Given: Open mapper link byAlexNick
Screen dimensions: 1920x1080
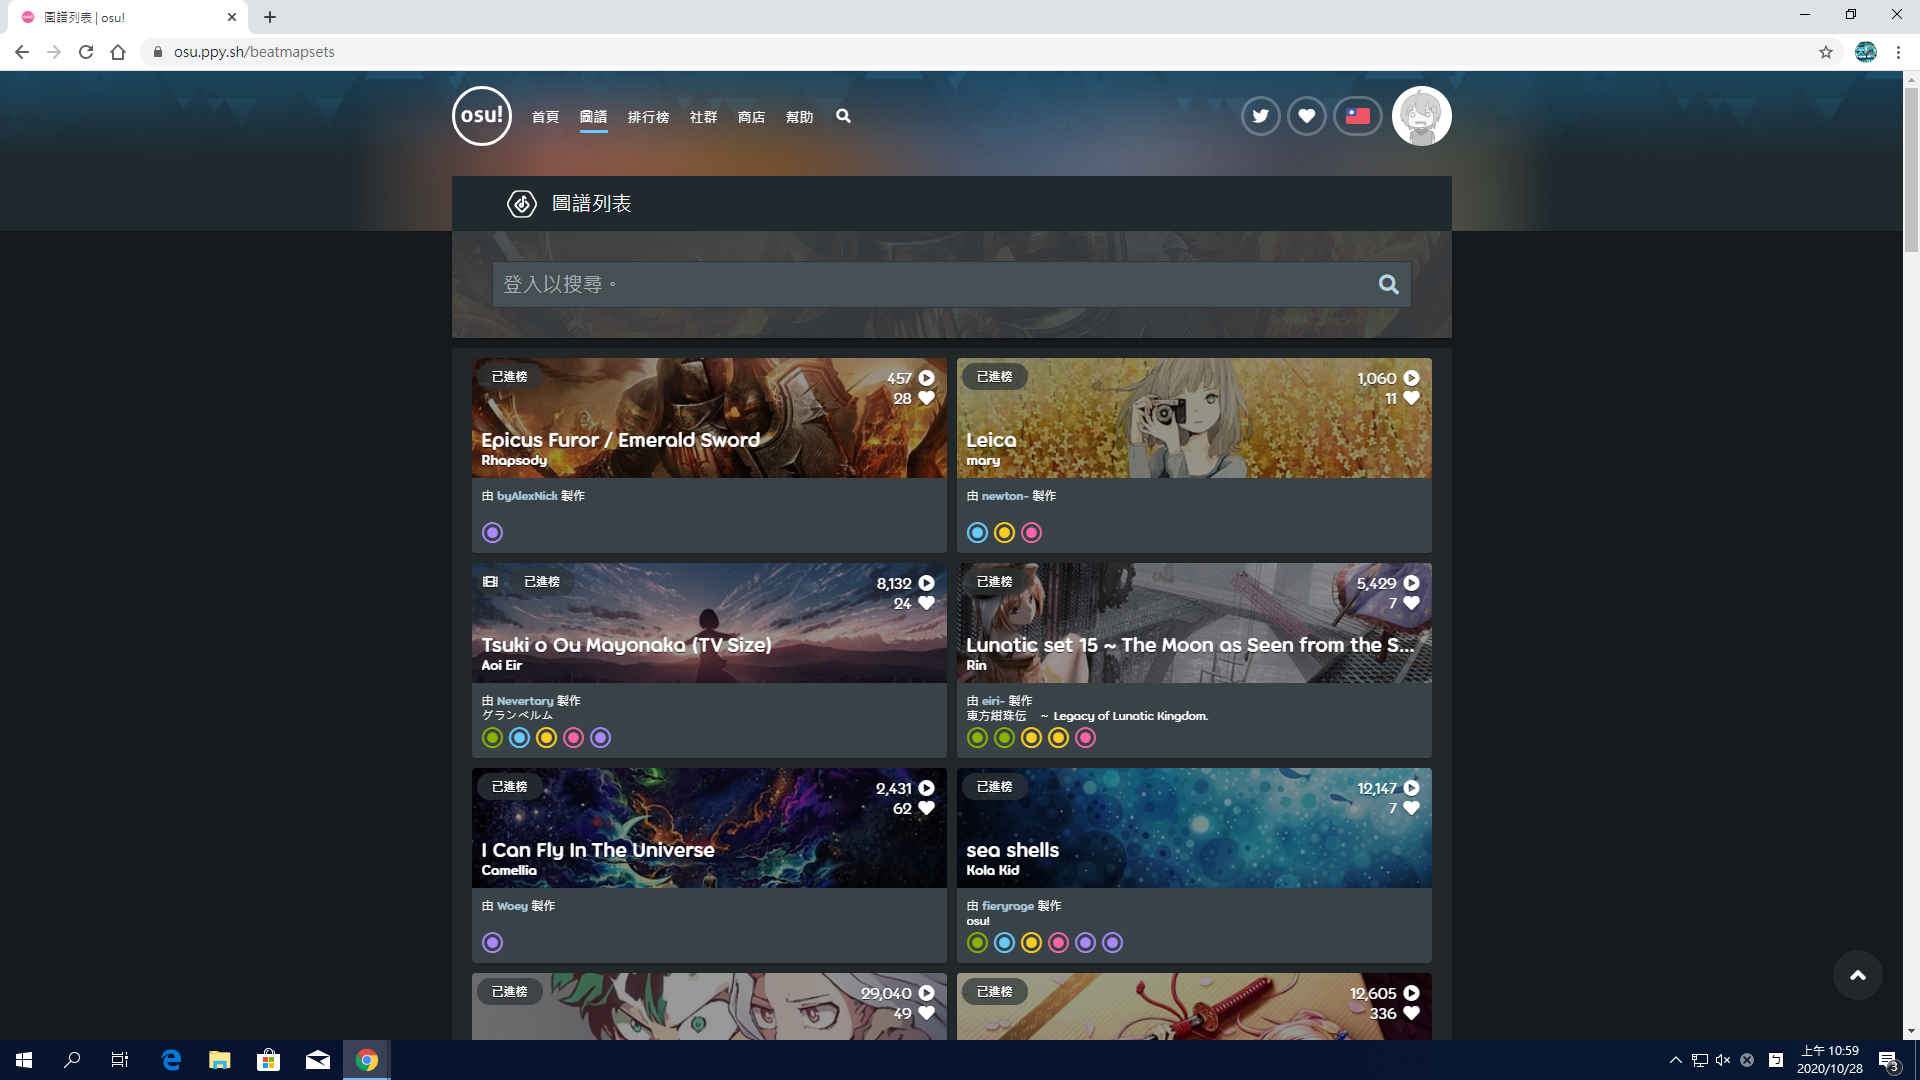Looking at the screenshot, I should click(x=527, y=496).
